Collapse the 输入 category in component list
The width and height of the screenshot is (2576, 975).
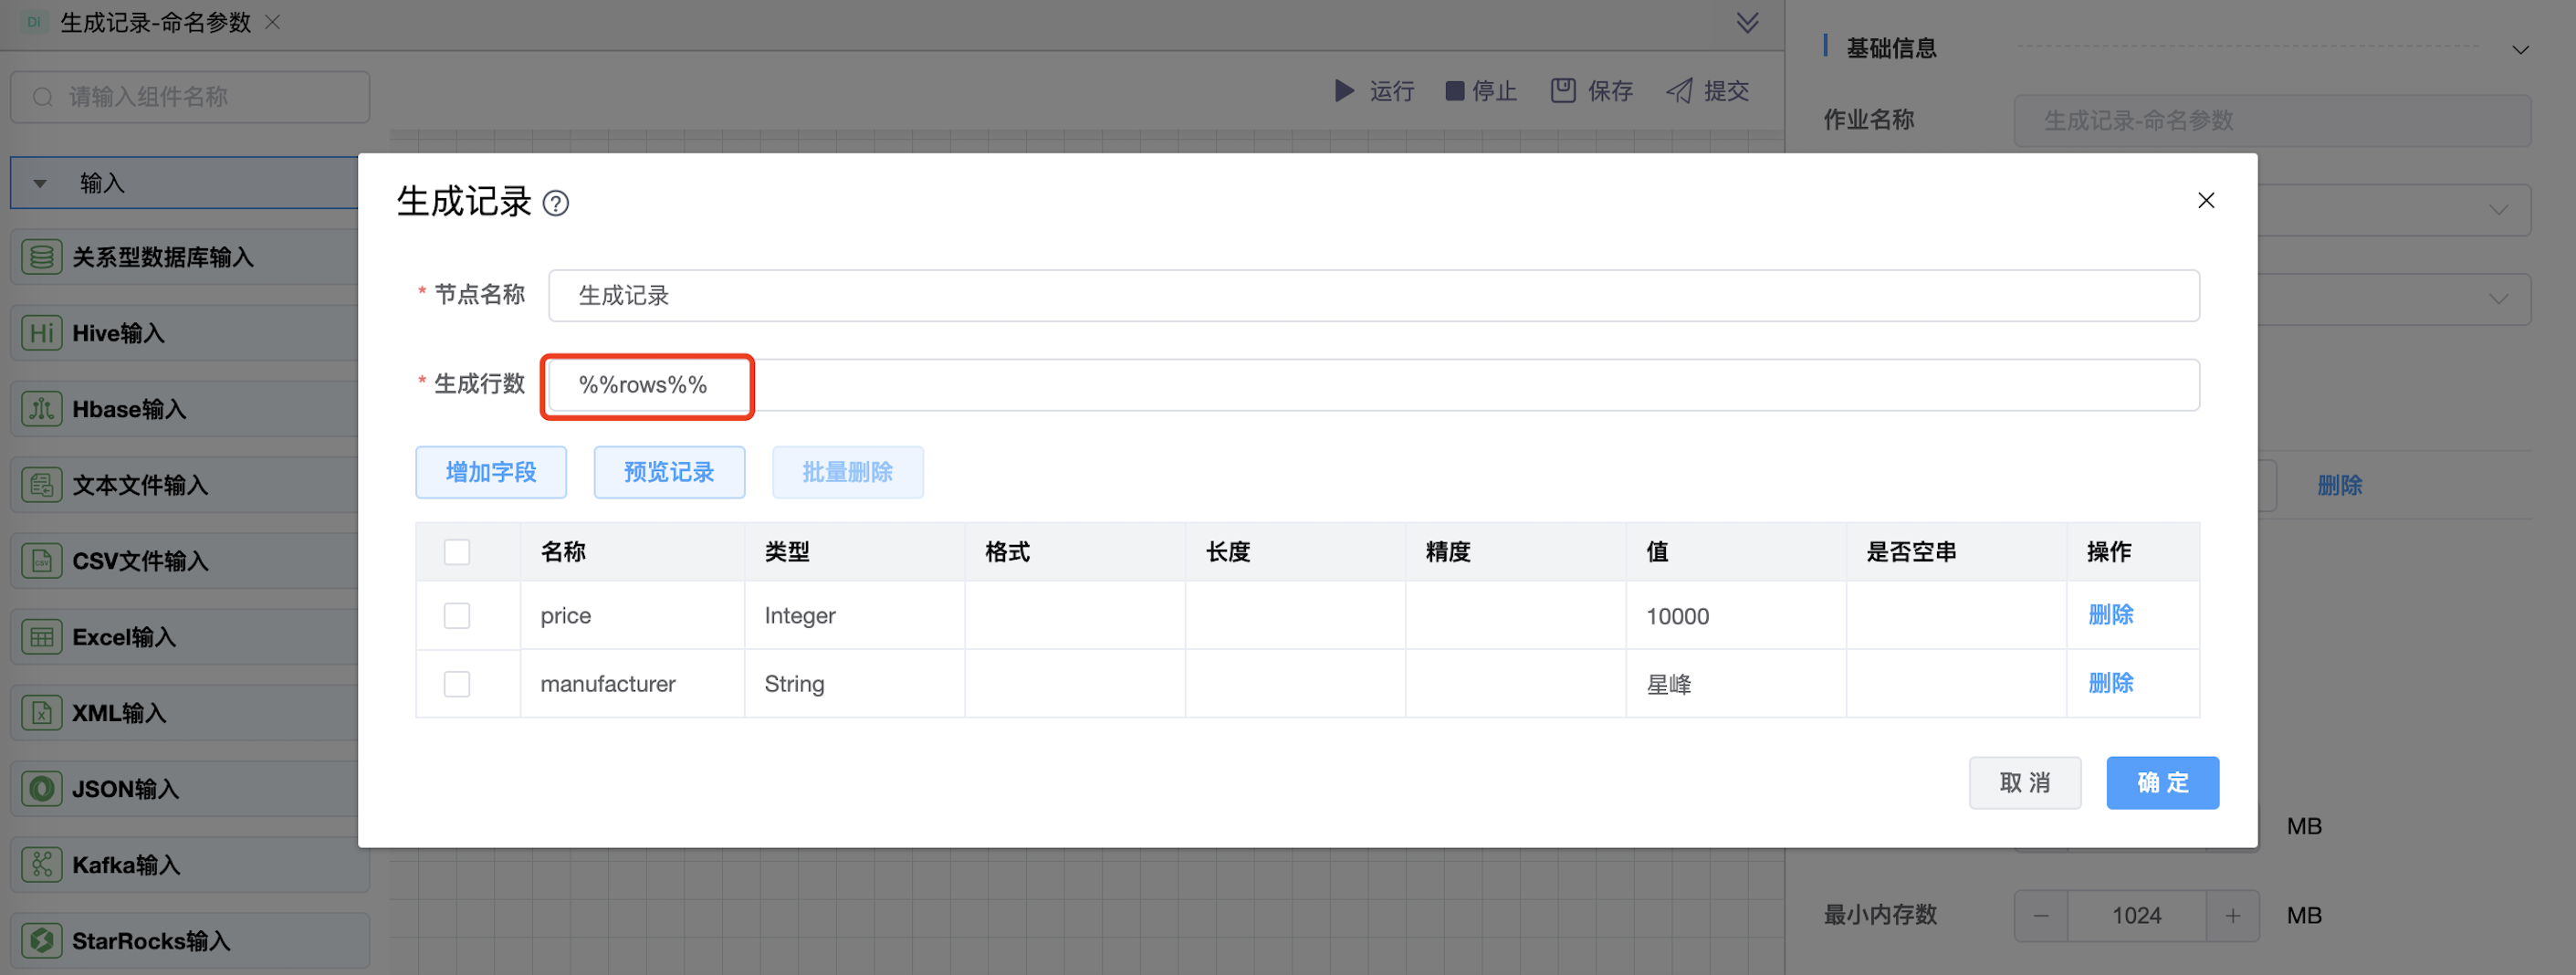coord(40,184)
